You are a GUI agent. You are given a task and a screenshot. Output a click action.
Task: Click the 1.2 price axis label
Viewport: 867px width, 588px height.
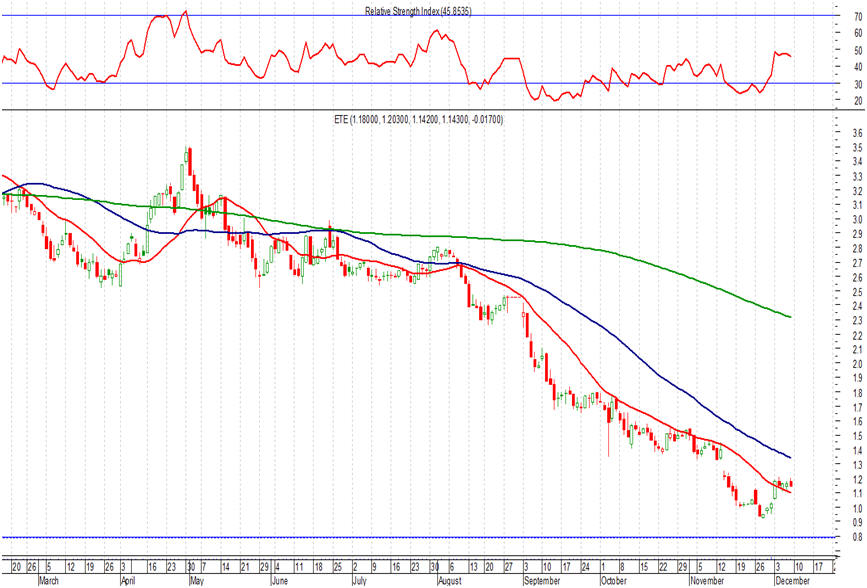pos(858,480)
